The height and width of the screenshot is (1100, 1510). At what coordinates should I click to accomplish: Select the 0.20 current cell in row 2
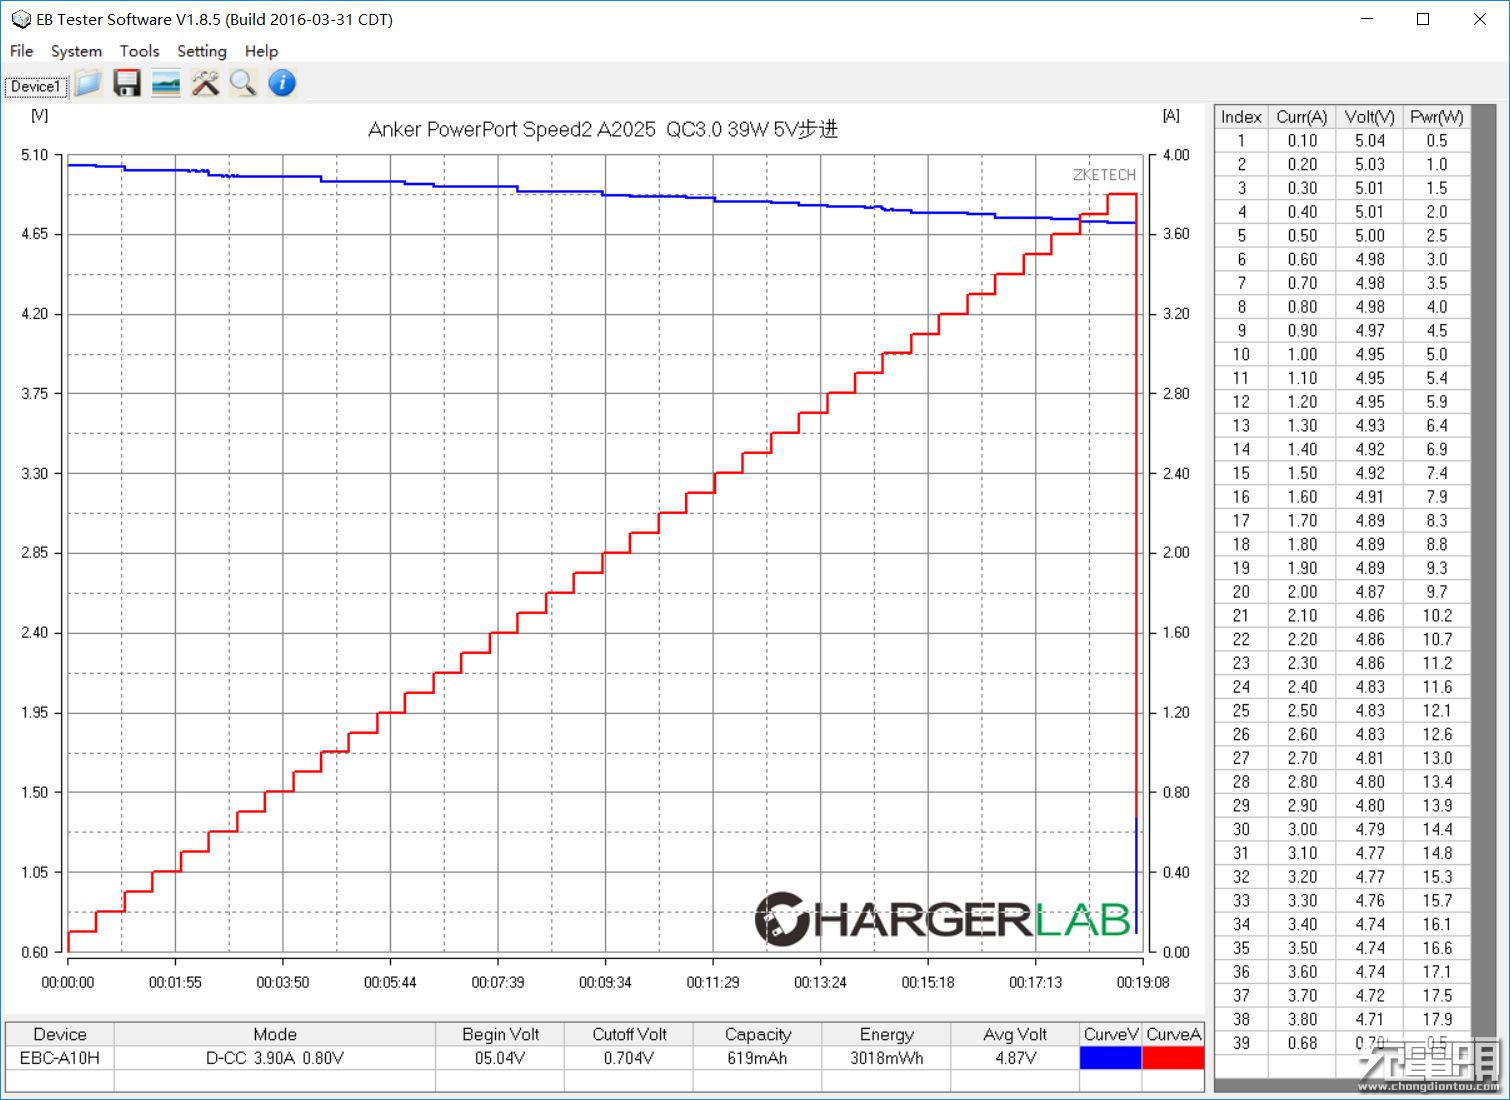click(x=1301, y=165)
